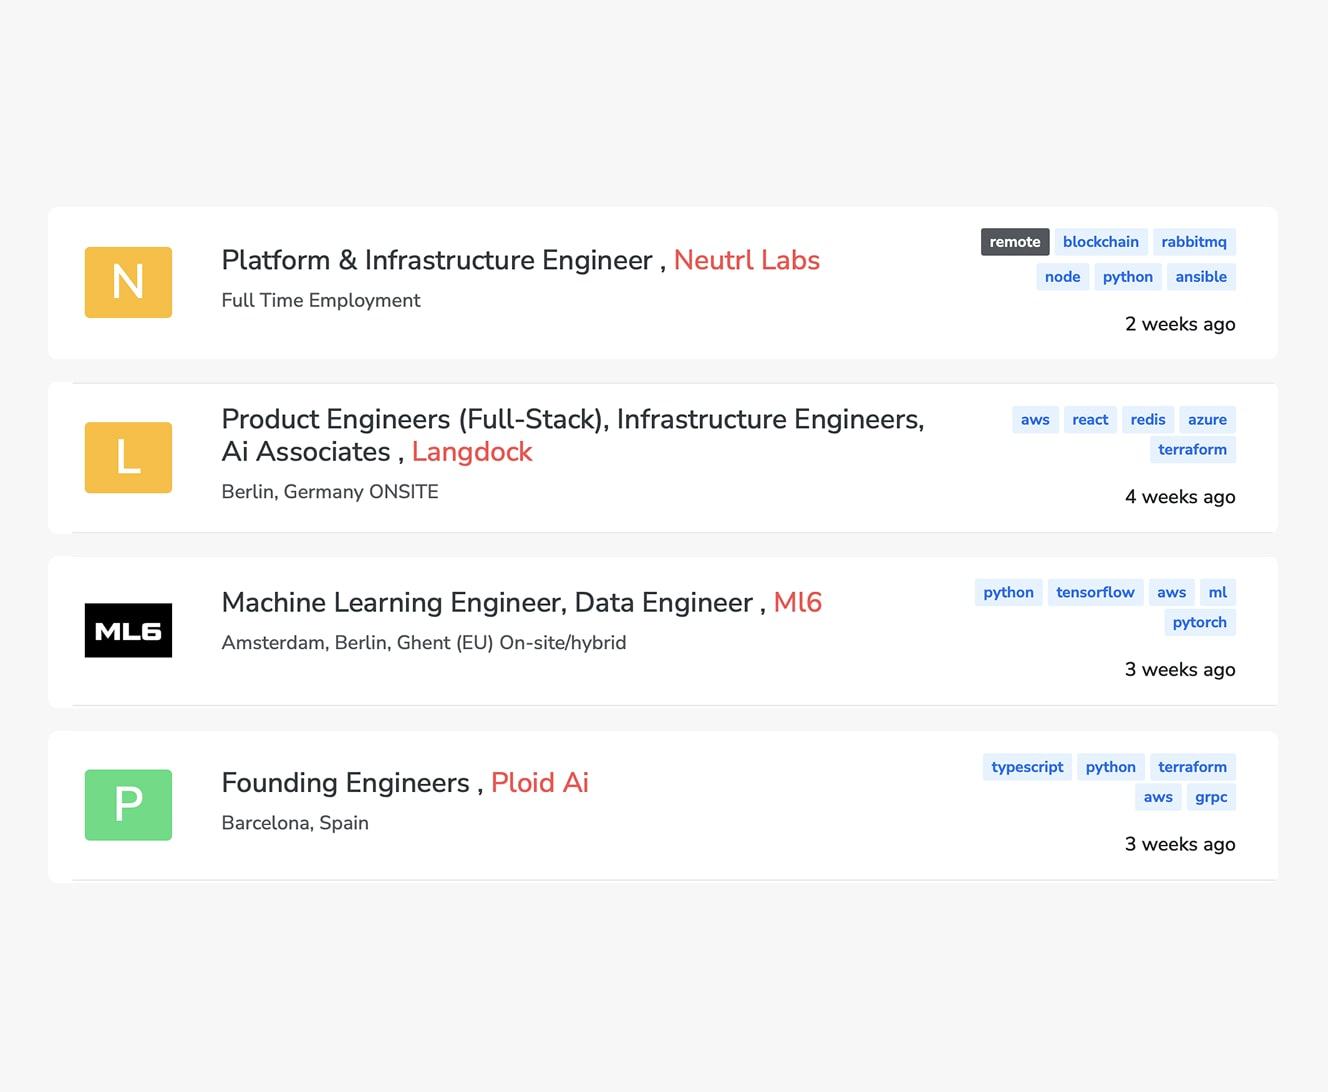Click the Ploid Ai green P logo
The image size is (1328, 1092).
(x=128, y=804)
